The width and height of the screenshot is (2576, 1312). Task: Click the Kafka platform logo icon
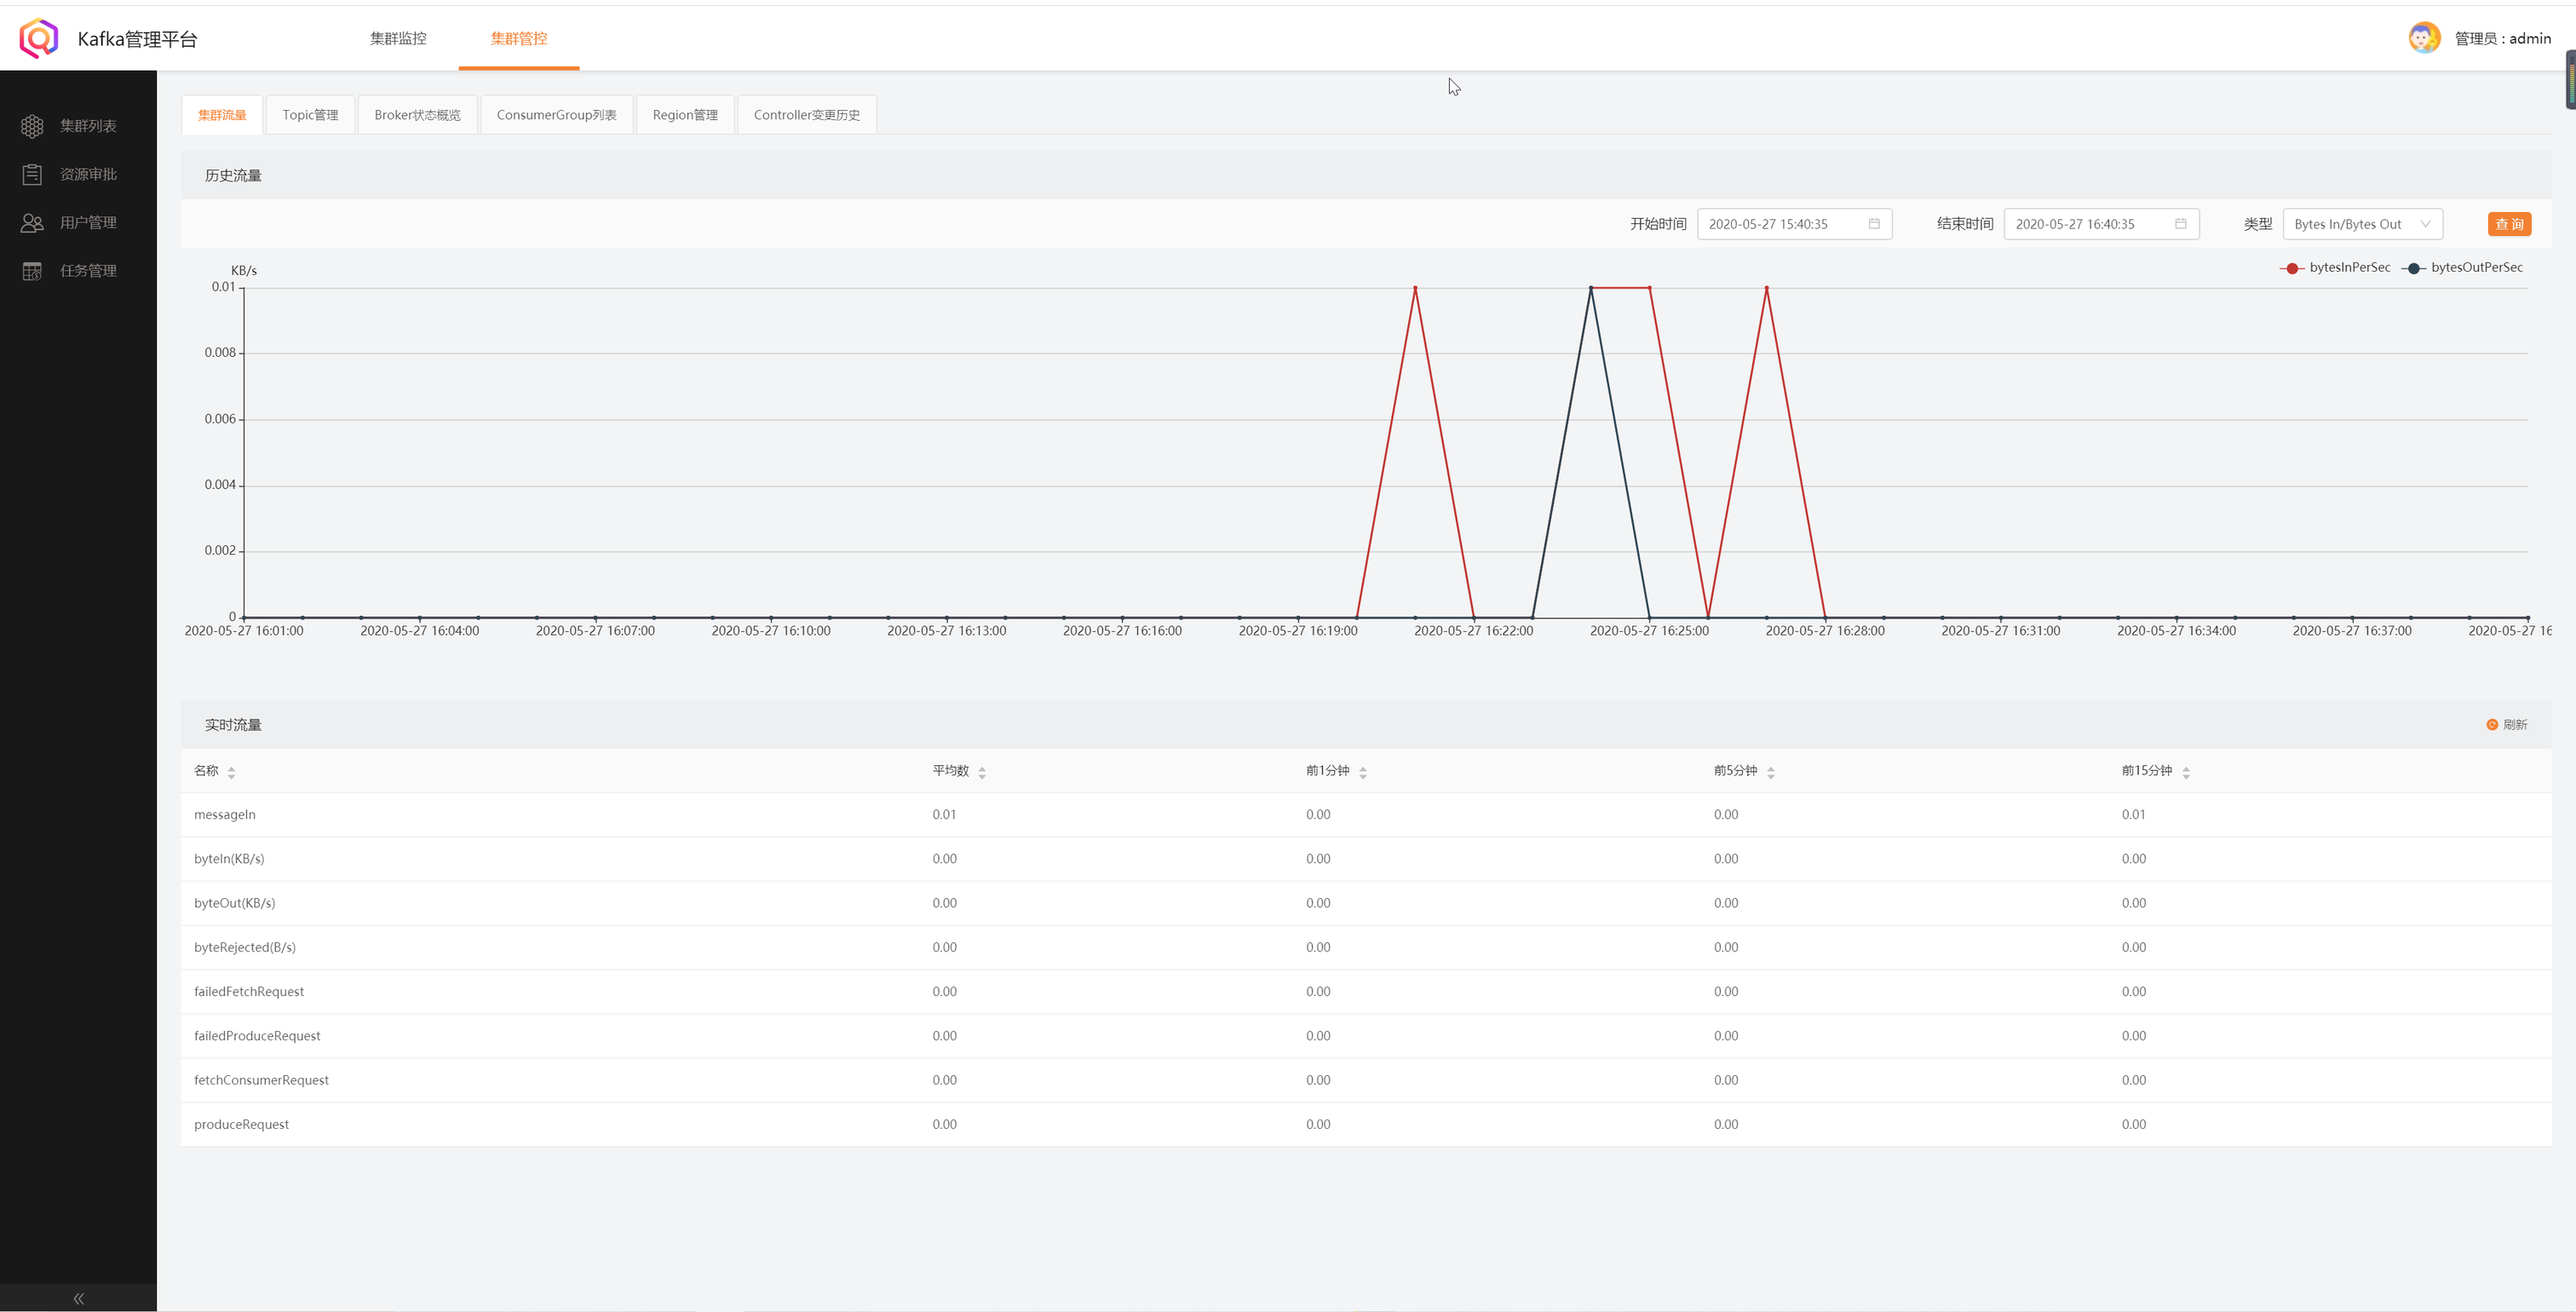pyautogui.click(x=38, y=38)
